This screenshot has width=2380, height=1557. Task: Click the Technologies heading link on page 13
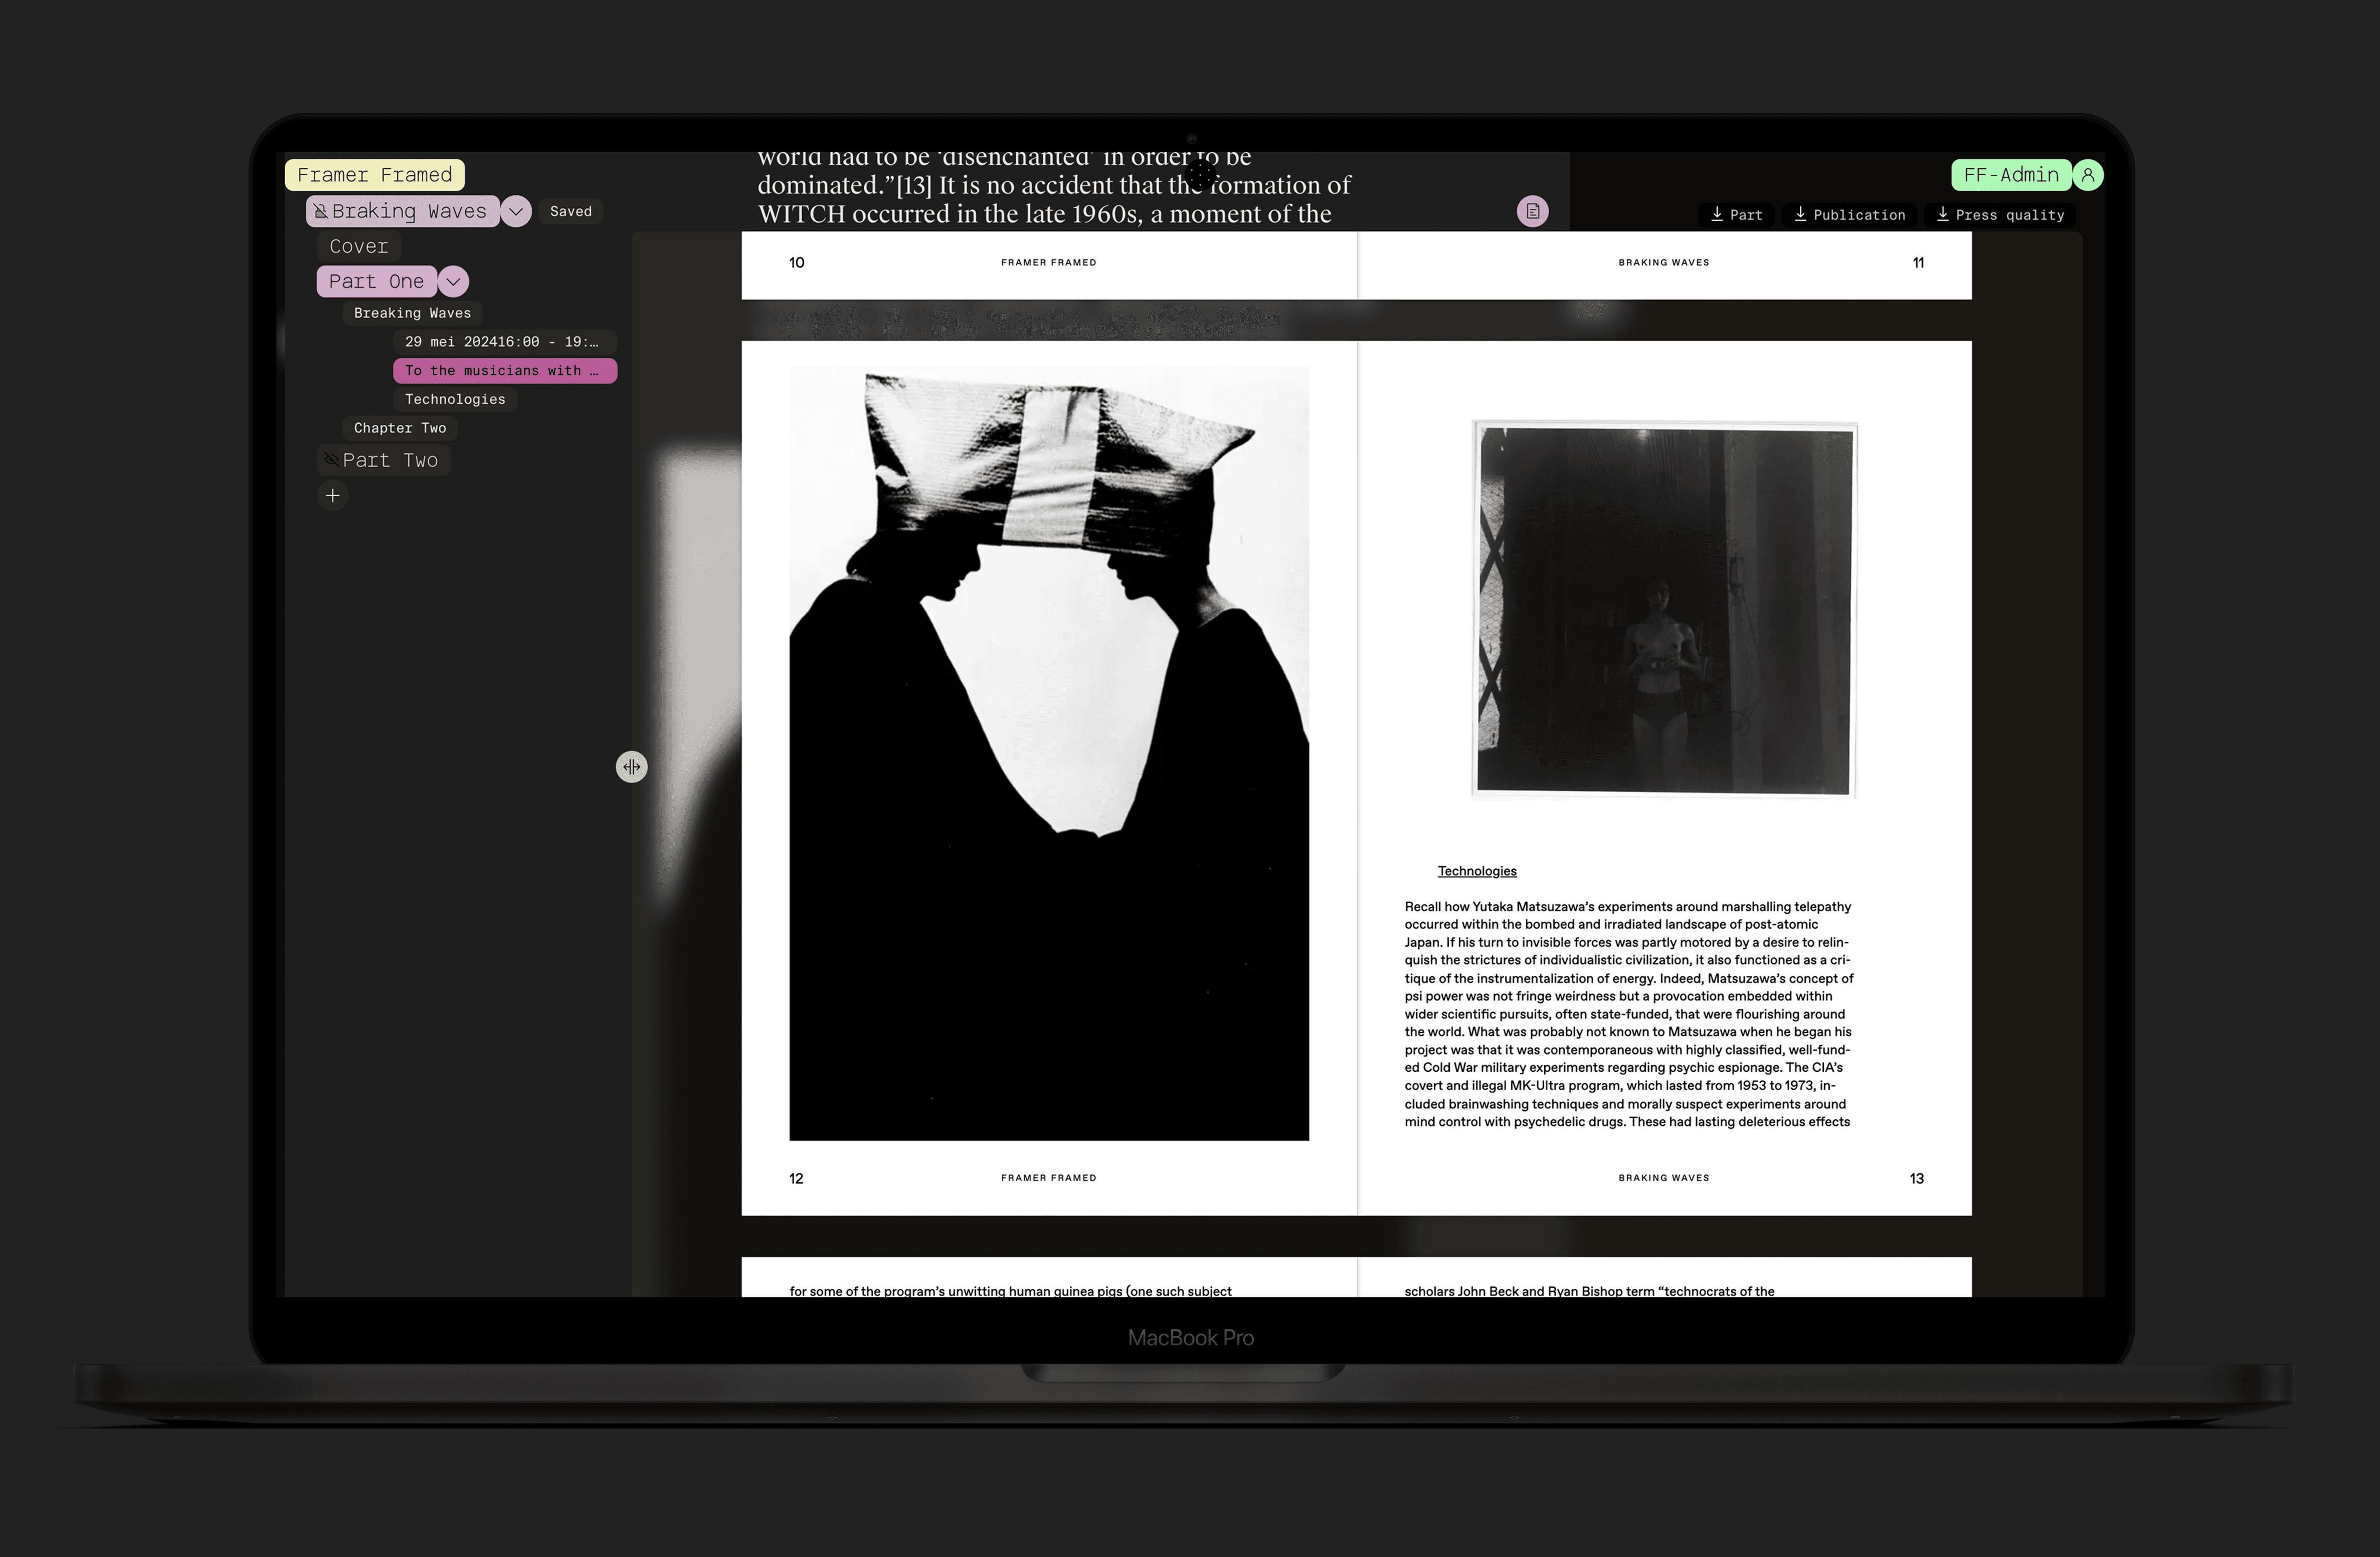click(1476, 871)
